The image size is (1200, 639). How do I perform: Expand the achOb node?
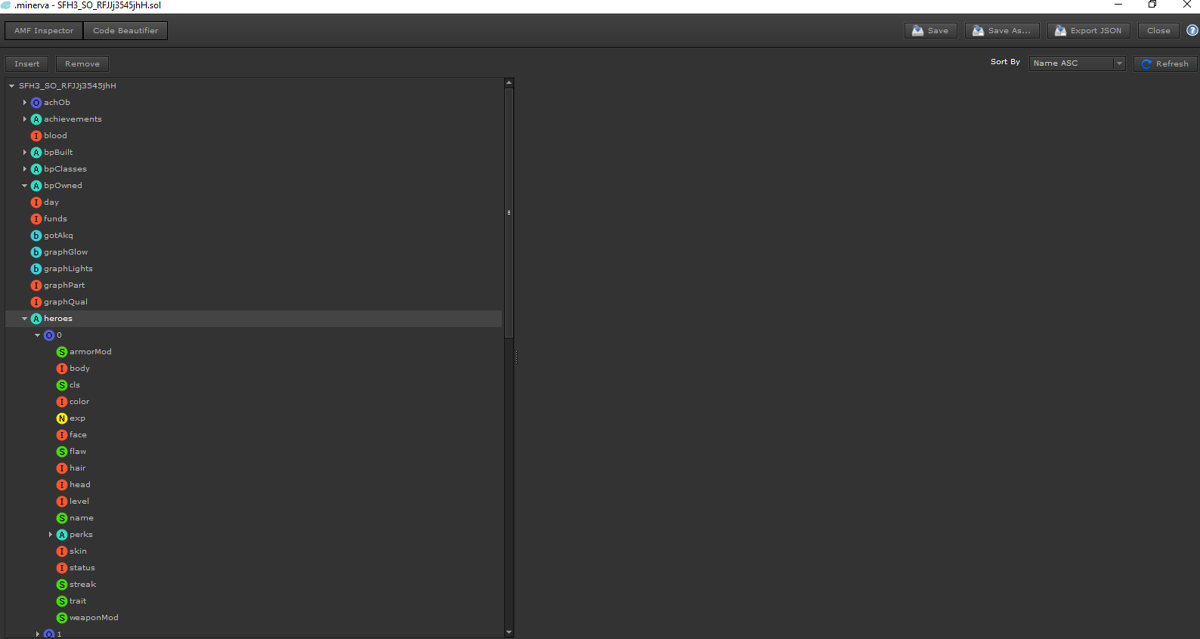pyautogui.click(x=25, y=102)
